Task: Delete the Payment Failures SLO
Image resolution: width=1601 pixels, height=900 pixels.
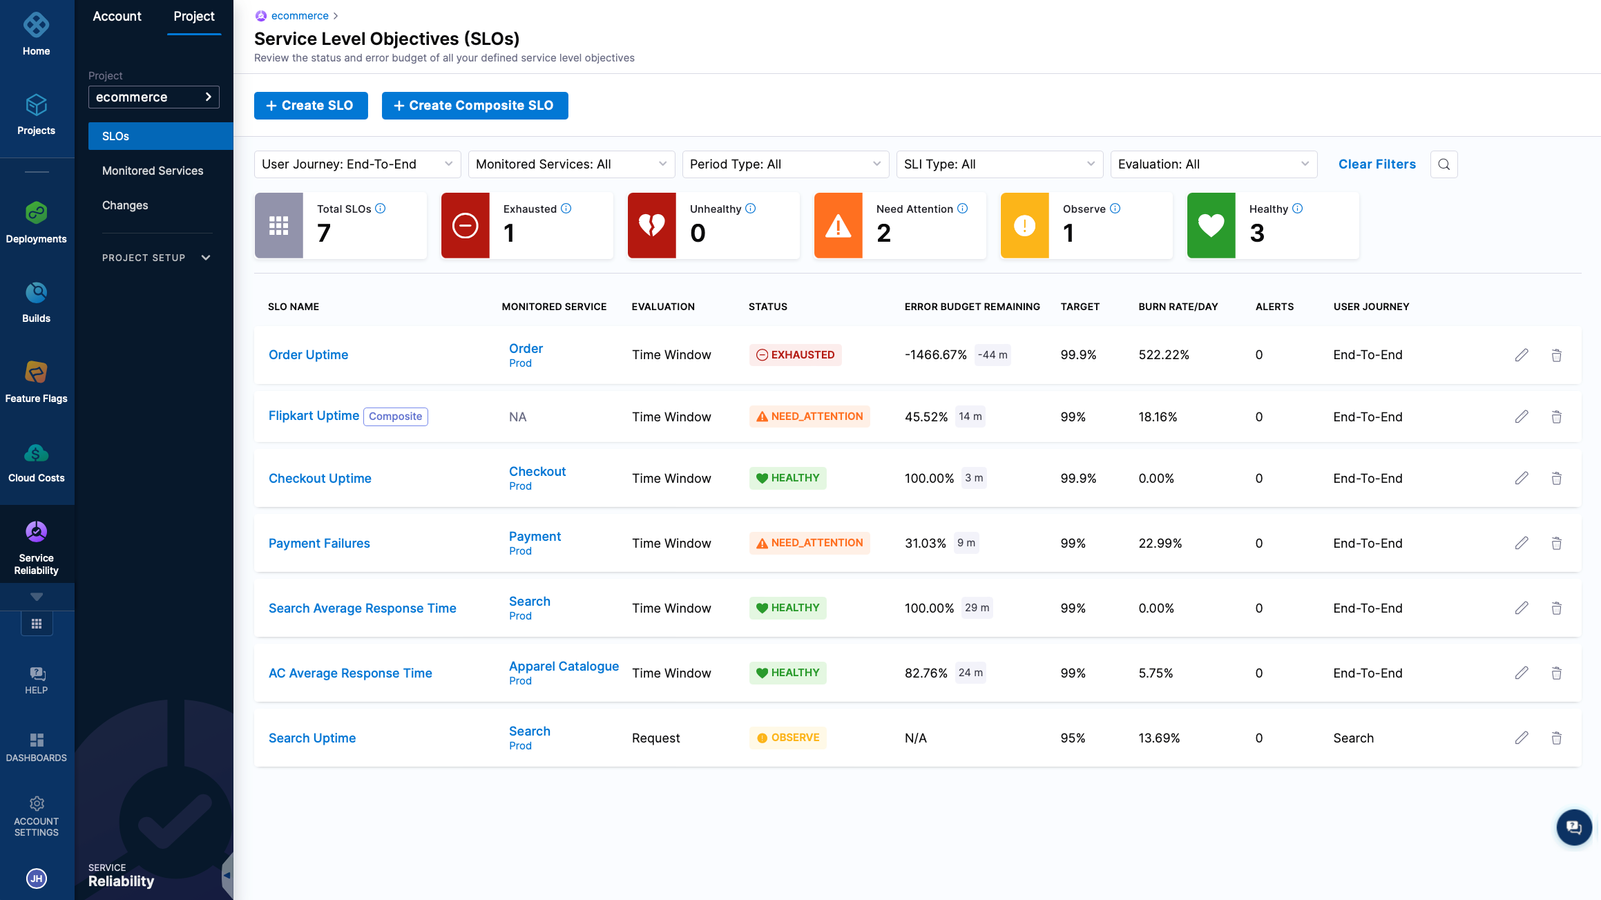Action: point(1556,543)
